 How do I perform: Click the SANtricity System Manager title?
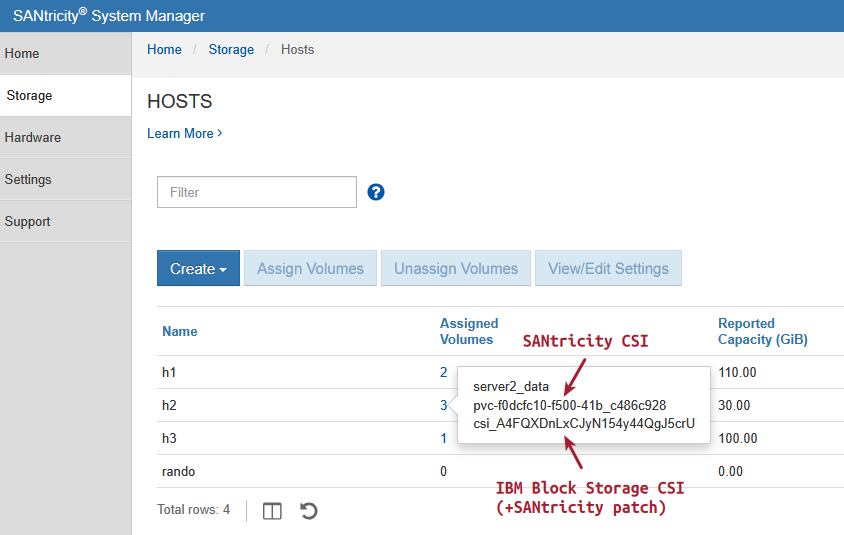(109, 16)
